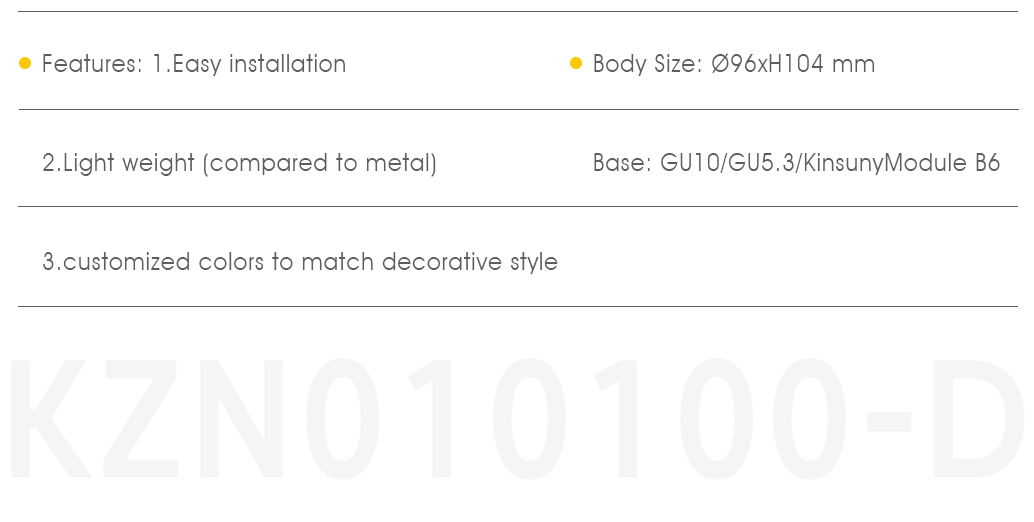The image size is (1034, 522).
Task: Click the 'Features: 1.Easy installation' text
Action: point(194,65)
